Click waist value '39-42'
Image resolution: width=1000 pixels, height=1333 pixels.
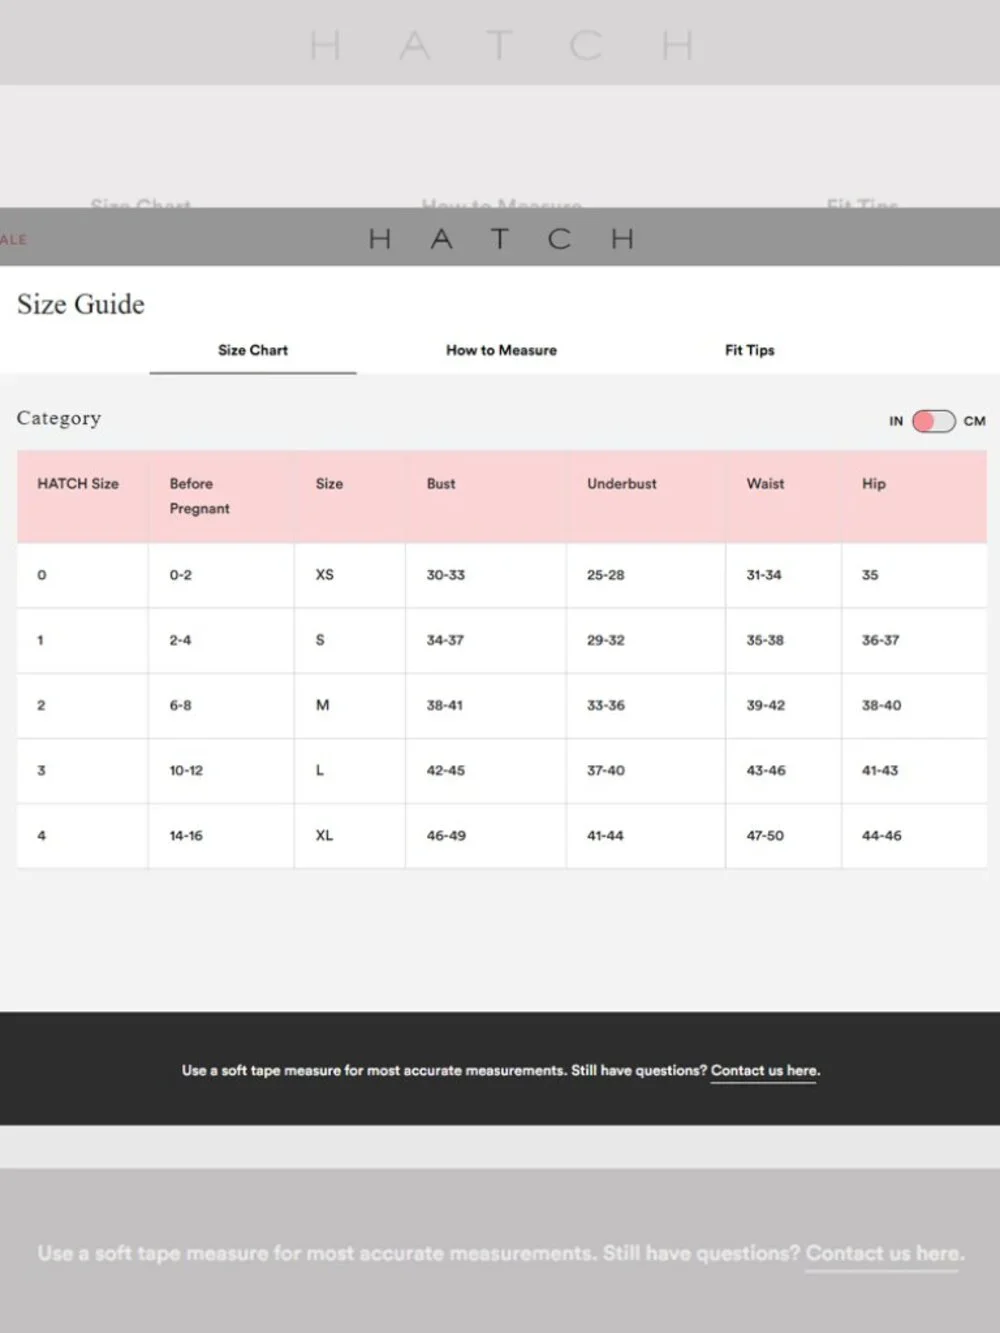[765, 705]
